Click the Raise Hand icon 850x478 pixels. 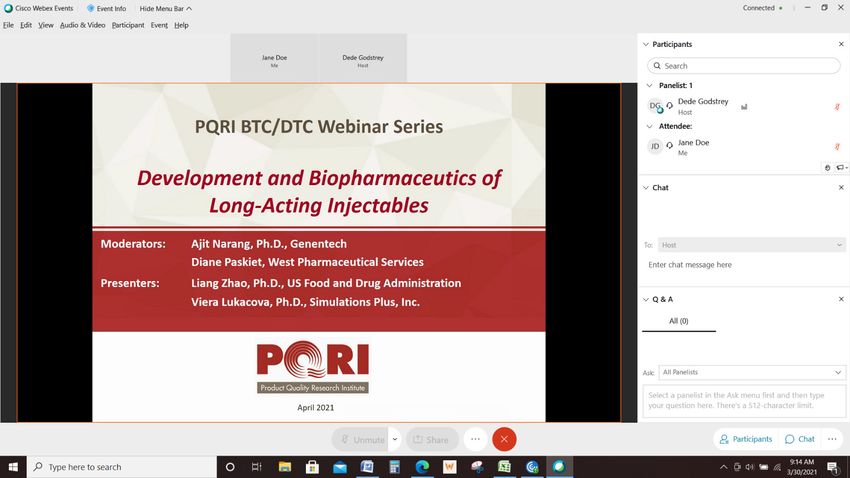click(x=827, y=168)
